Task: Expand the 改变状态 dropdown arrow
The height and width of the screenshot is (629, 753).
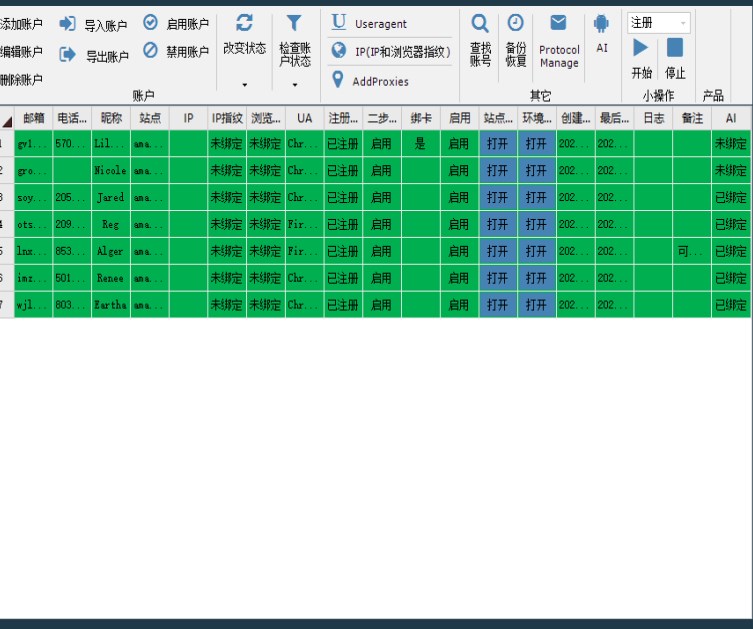Action: (x=244, y=85)
